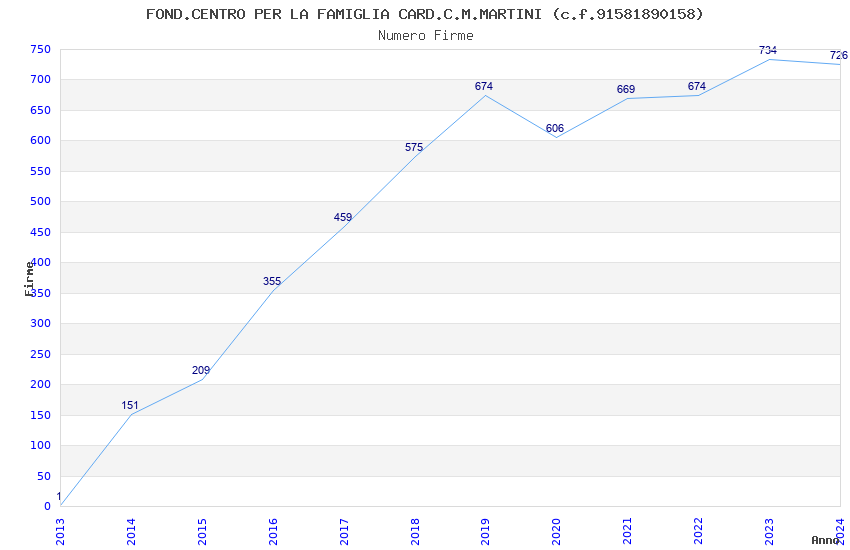This screenshot has height=550, width=850.
Task: Click the data label 209
Action: [x=201, y=370]
